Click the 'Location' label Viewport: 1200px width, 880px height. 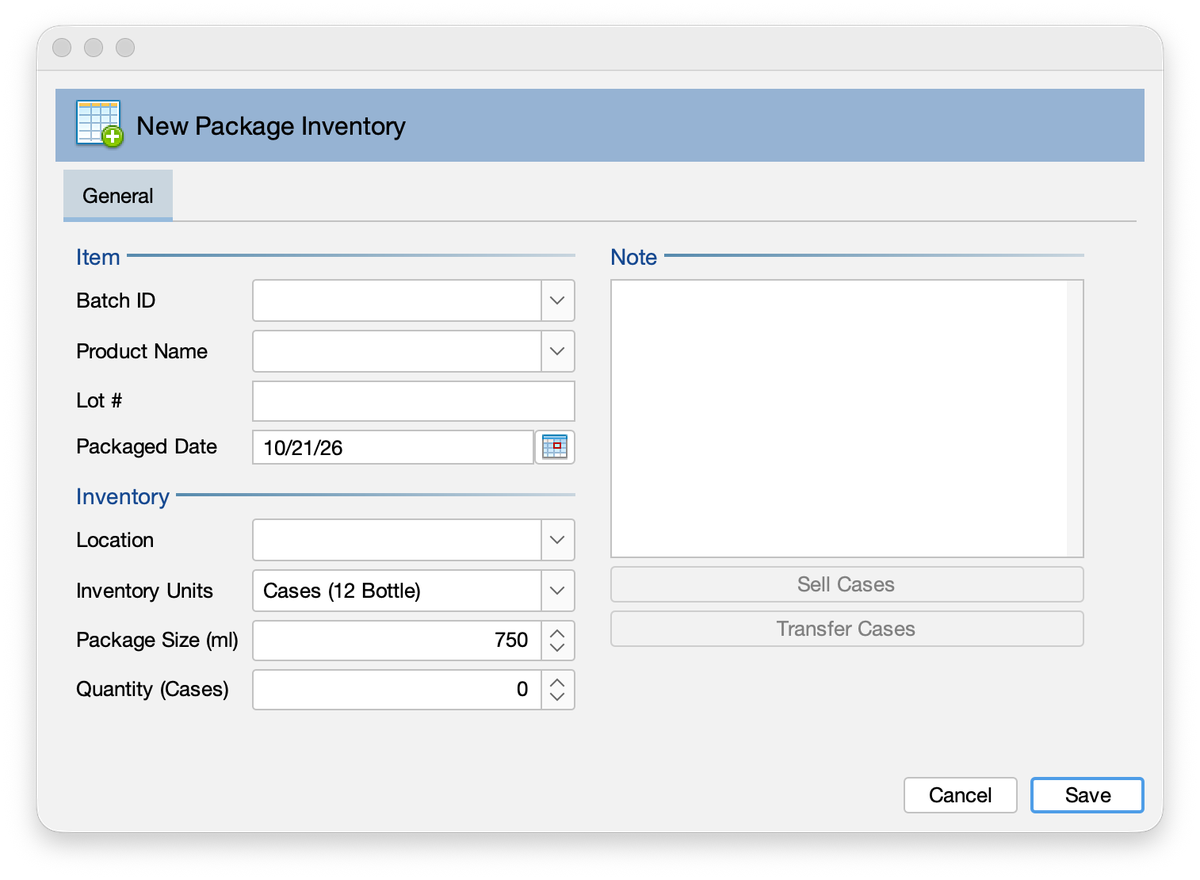click(x=115, y=540)
